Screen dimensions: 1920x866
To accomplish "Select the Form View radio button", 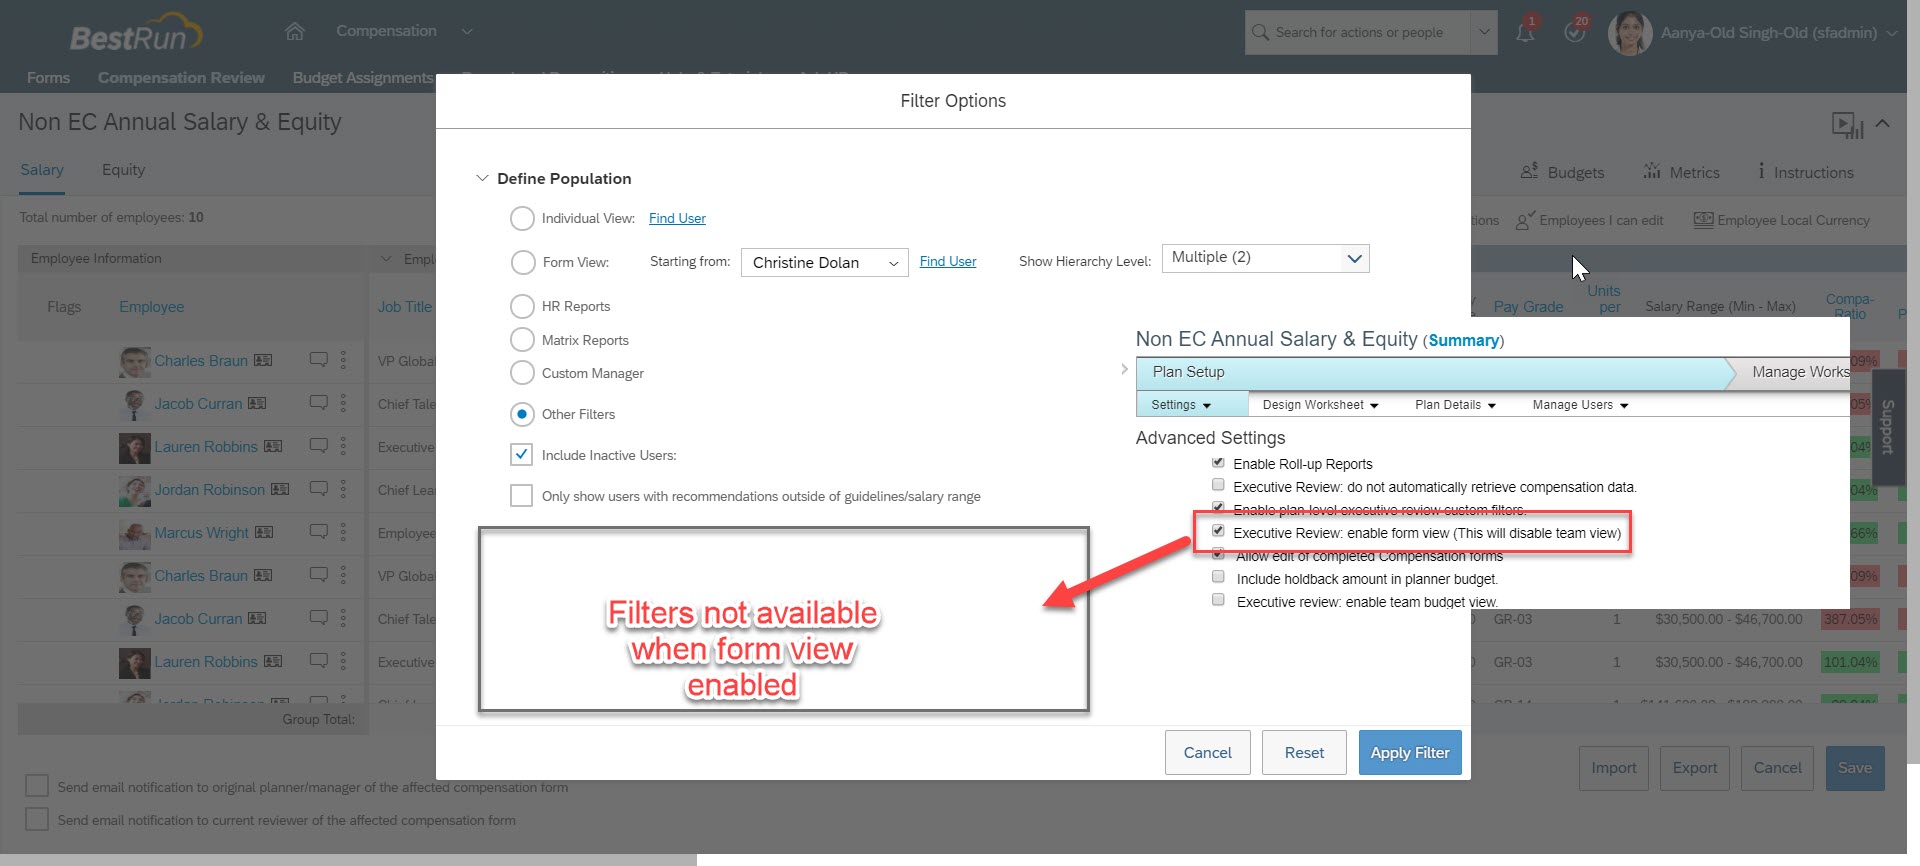I will coord(523,262).
